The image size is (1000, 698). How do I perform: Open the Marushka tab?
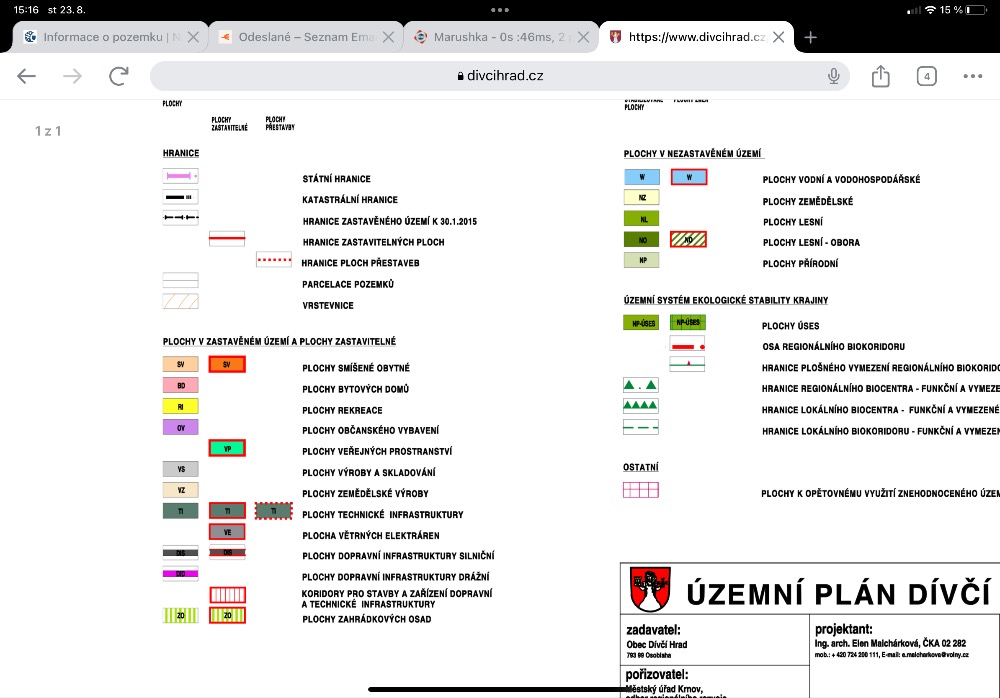point(492,37)
